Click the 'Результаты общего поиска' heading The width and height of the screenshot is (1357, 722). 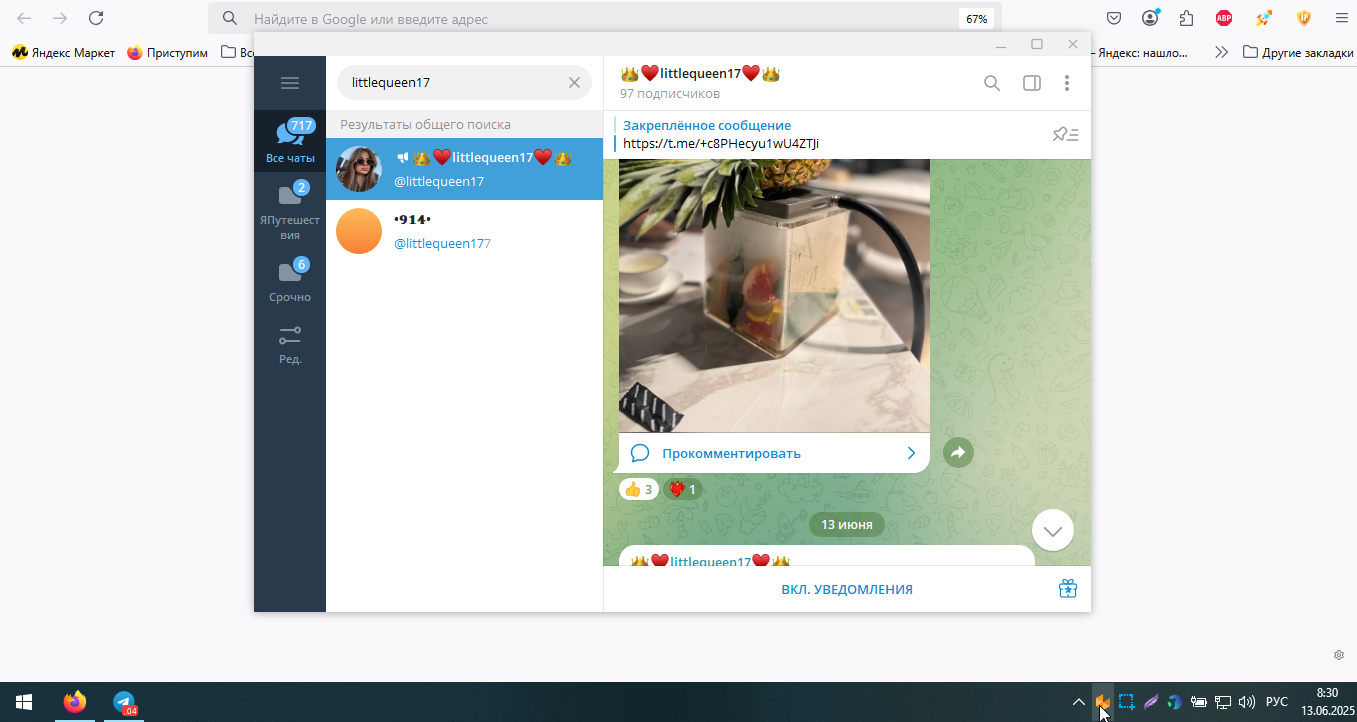[425, 124]
